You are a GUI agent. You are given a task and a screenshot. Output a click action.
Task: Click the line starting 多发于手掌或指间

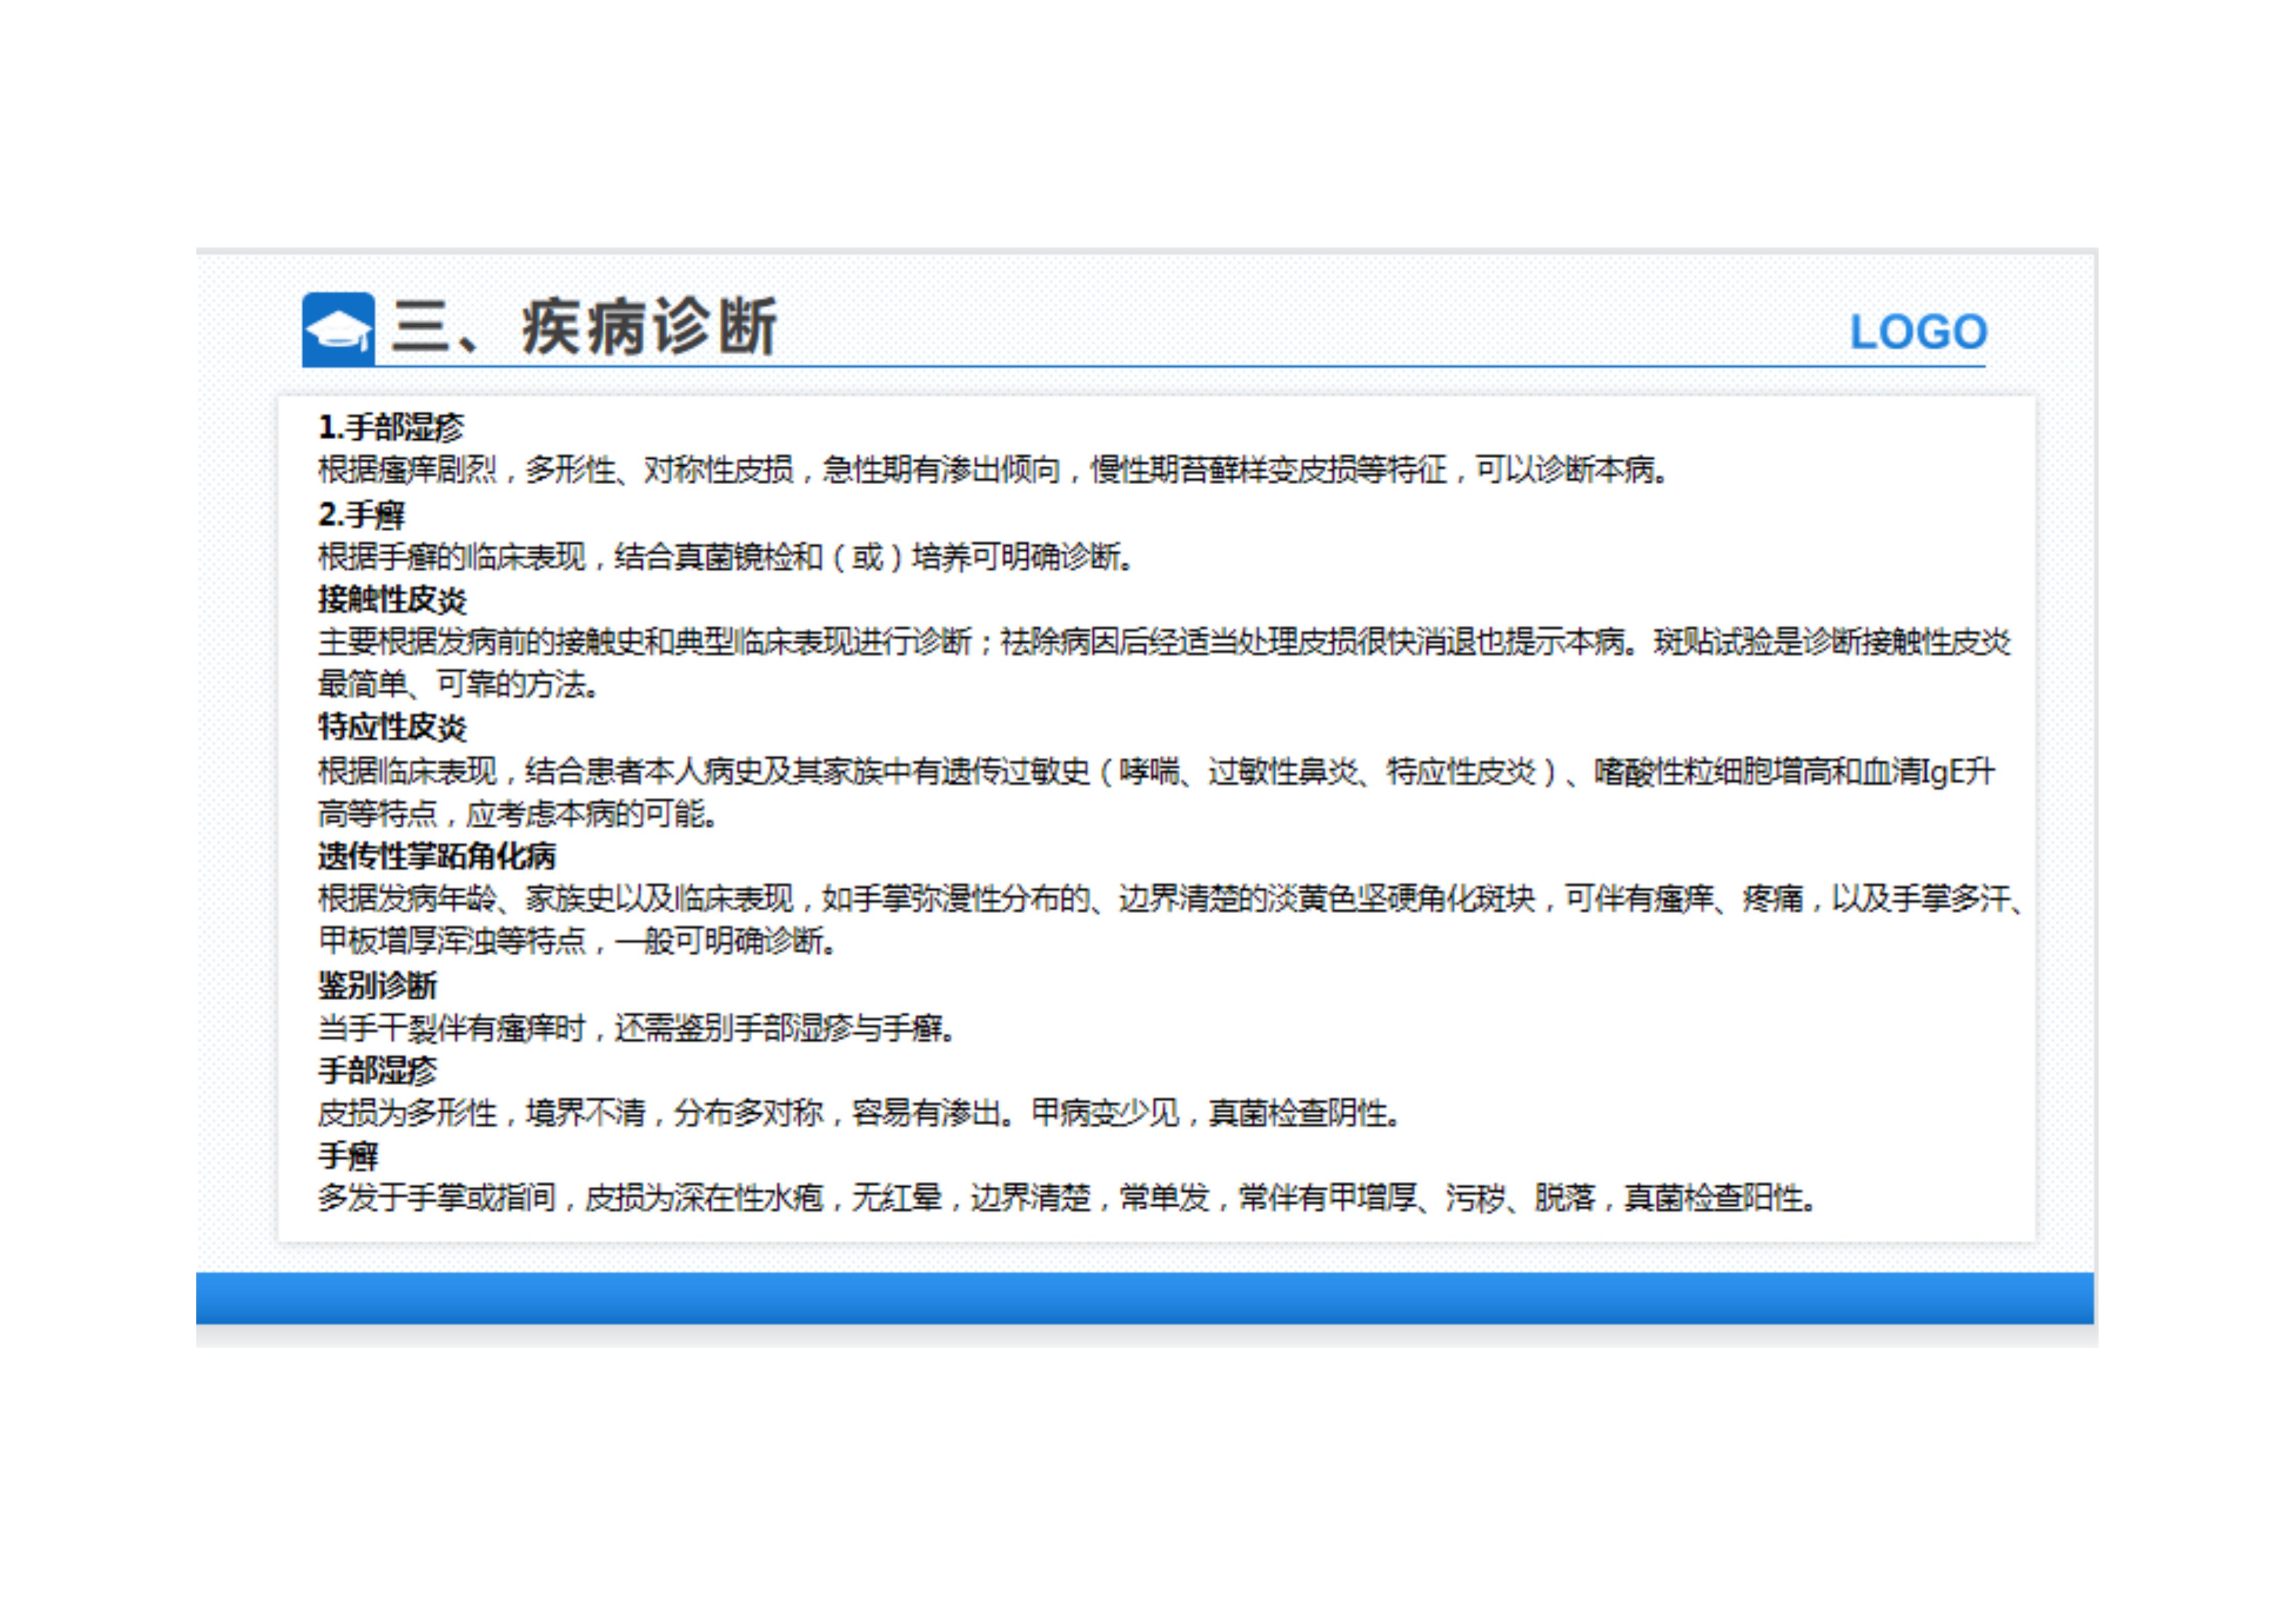1067,1197
